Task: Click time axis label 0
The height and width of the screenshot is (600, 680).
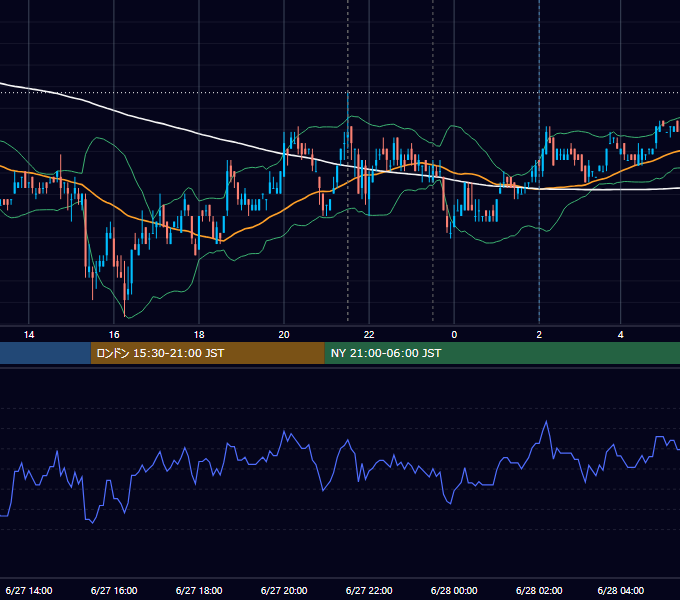Action: pos(454,335)
